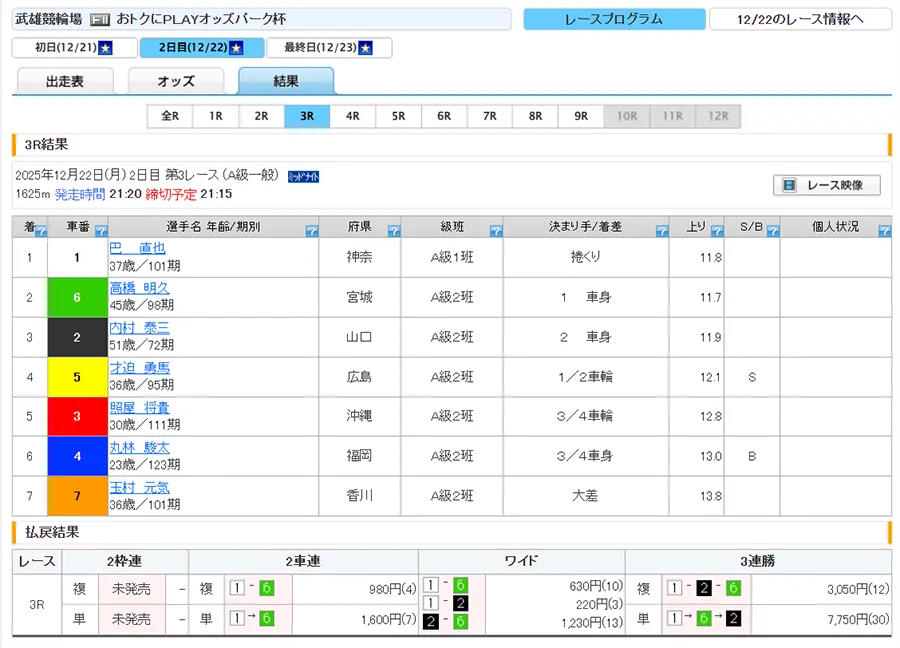Click the help icon in 個人状況 column header

[x=884, y=231]
